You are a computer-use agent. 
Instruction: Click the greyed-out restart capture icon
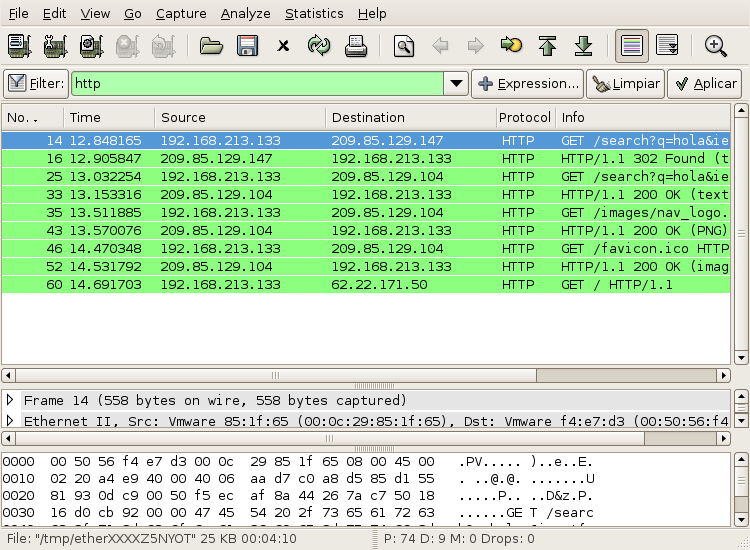163,46
